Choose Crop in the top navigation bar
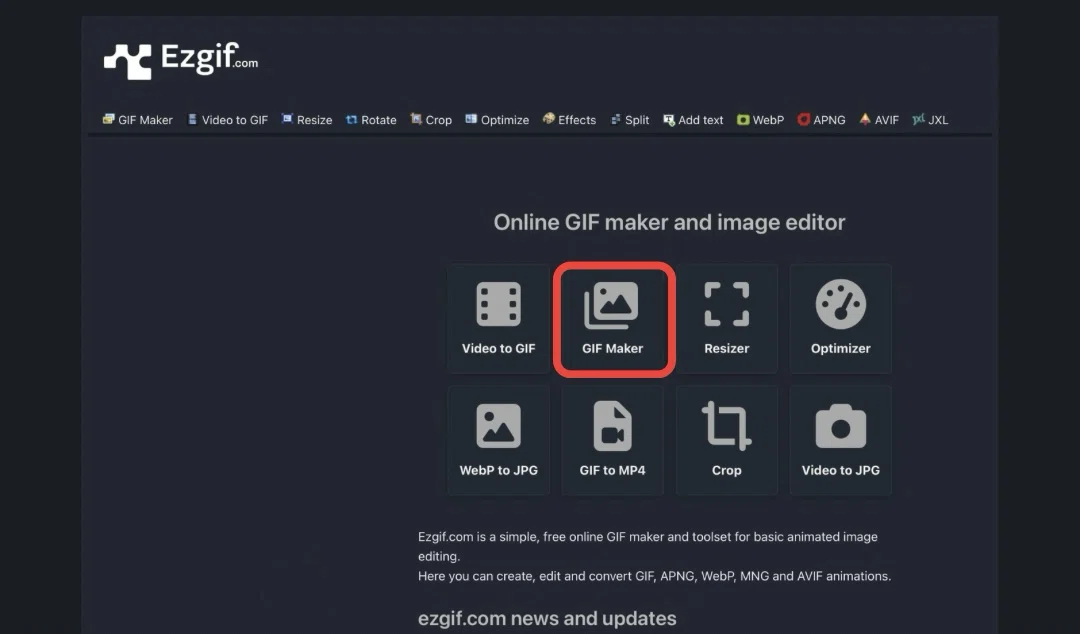Viewport: 1080px width, 634px height. click(x=431, y=119)
